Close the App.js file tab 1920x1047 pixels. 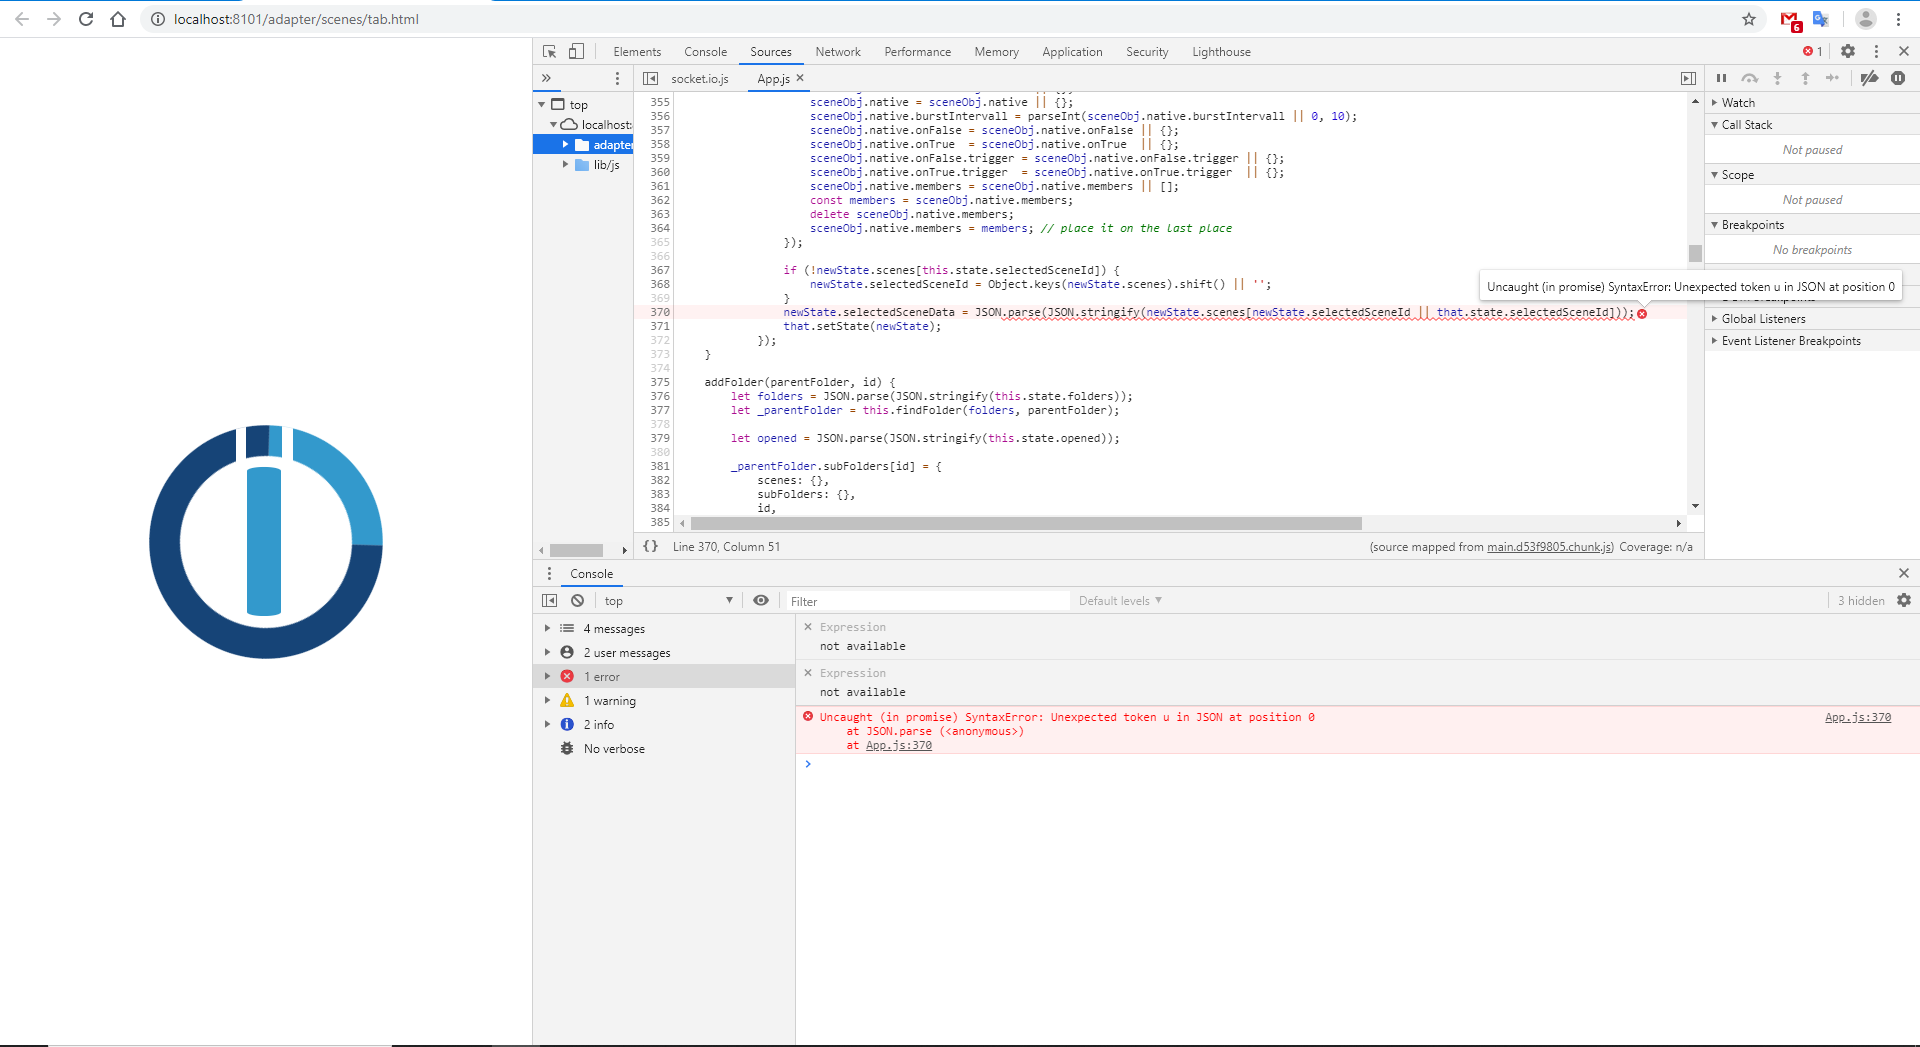point(800,77)
